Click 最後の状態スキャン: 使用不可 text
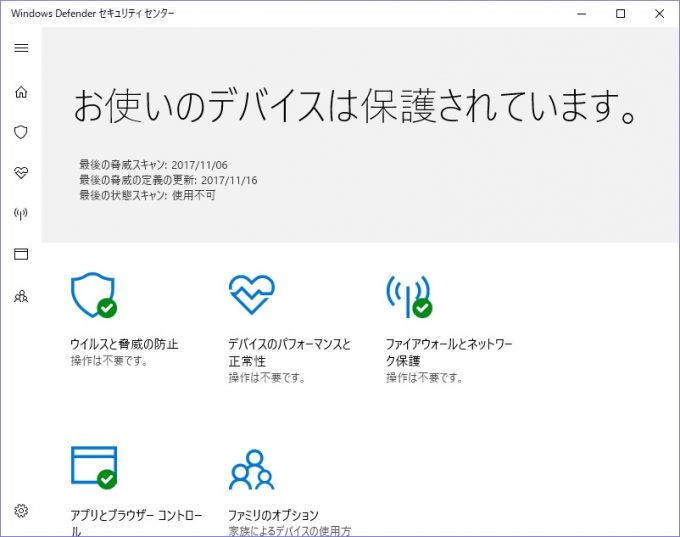Viewport: 680px width, 537px height. coord(147,195)
